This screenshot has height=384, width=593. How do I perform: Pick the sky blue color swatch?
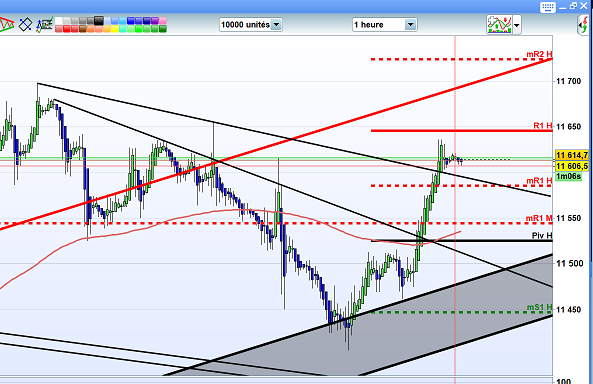click(123, 20)
